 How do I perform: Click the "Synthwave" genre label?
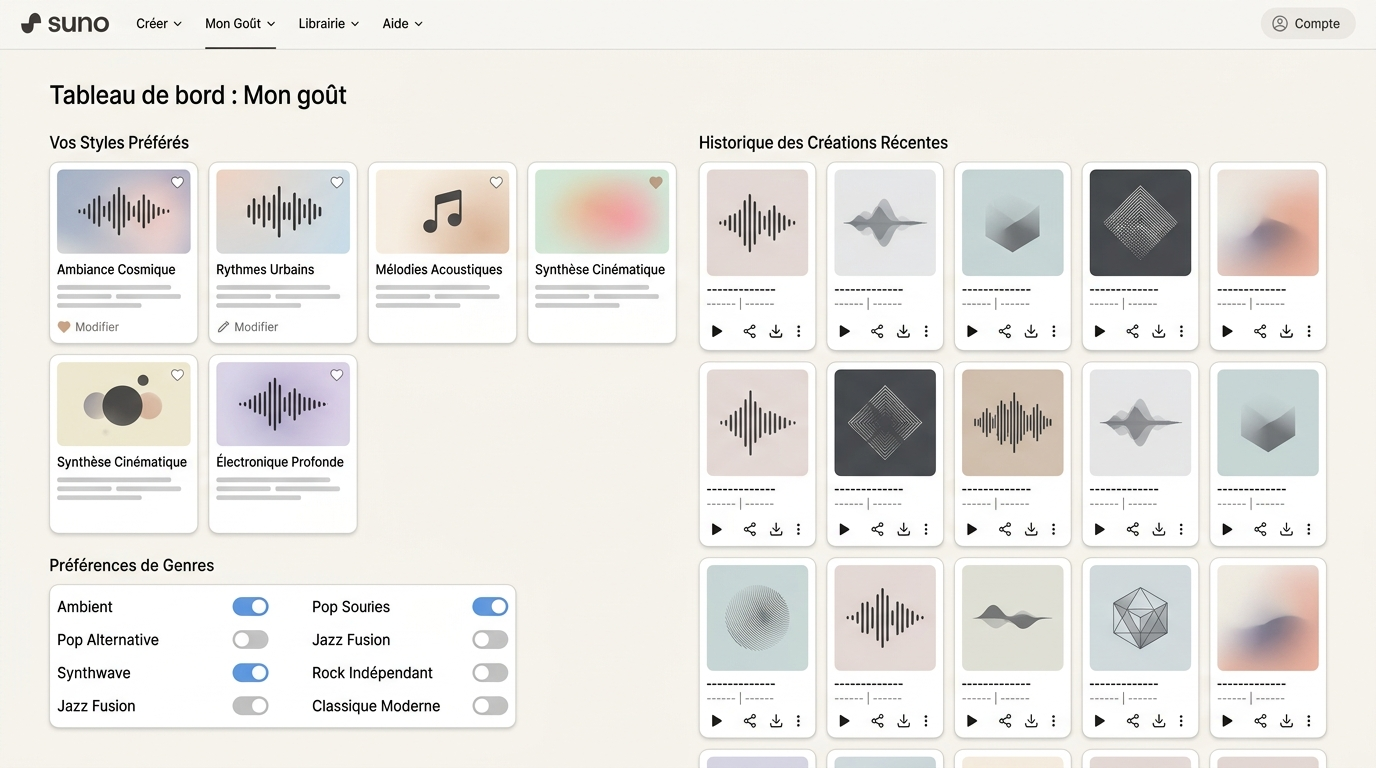click(94, 673)
